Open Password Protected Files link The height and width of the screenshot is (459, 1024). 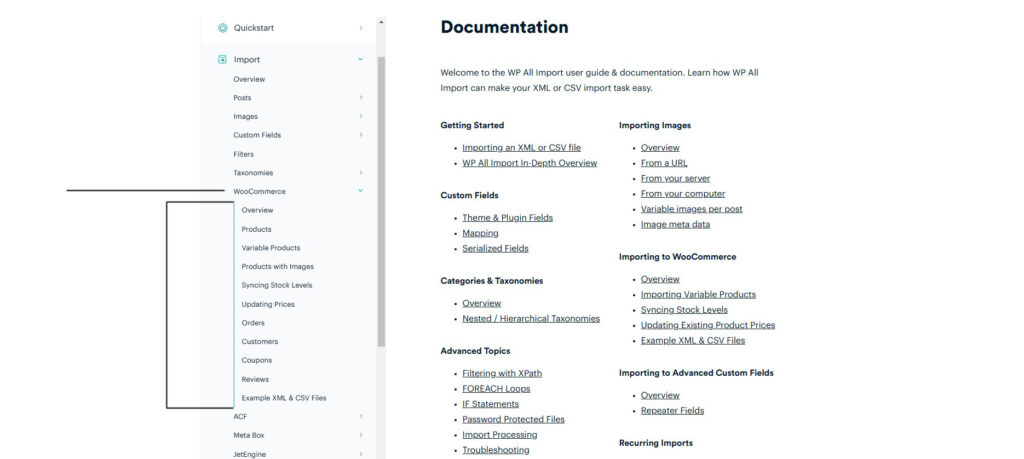(x=513, y=419)
